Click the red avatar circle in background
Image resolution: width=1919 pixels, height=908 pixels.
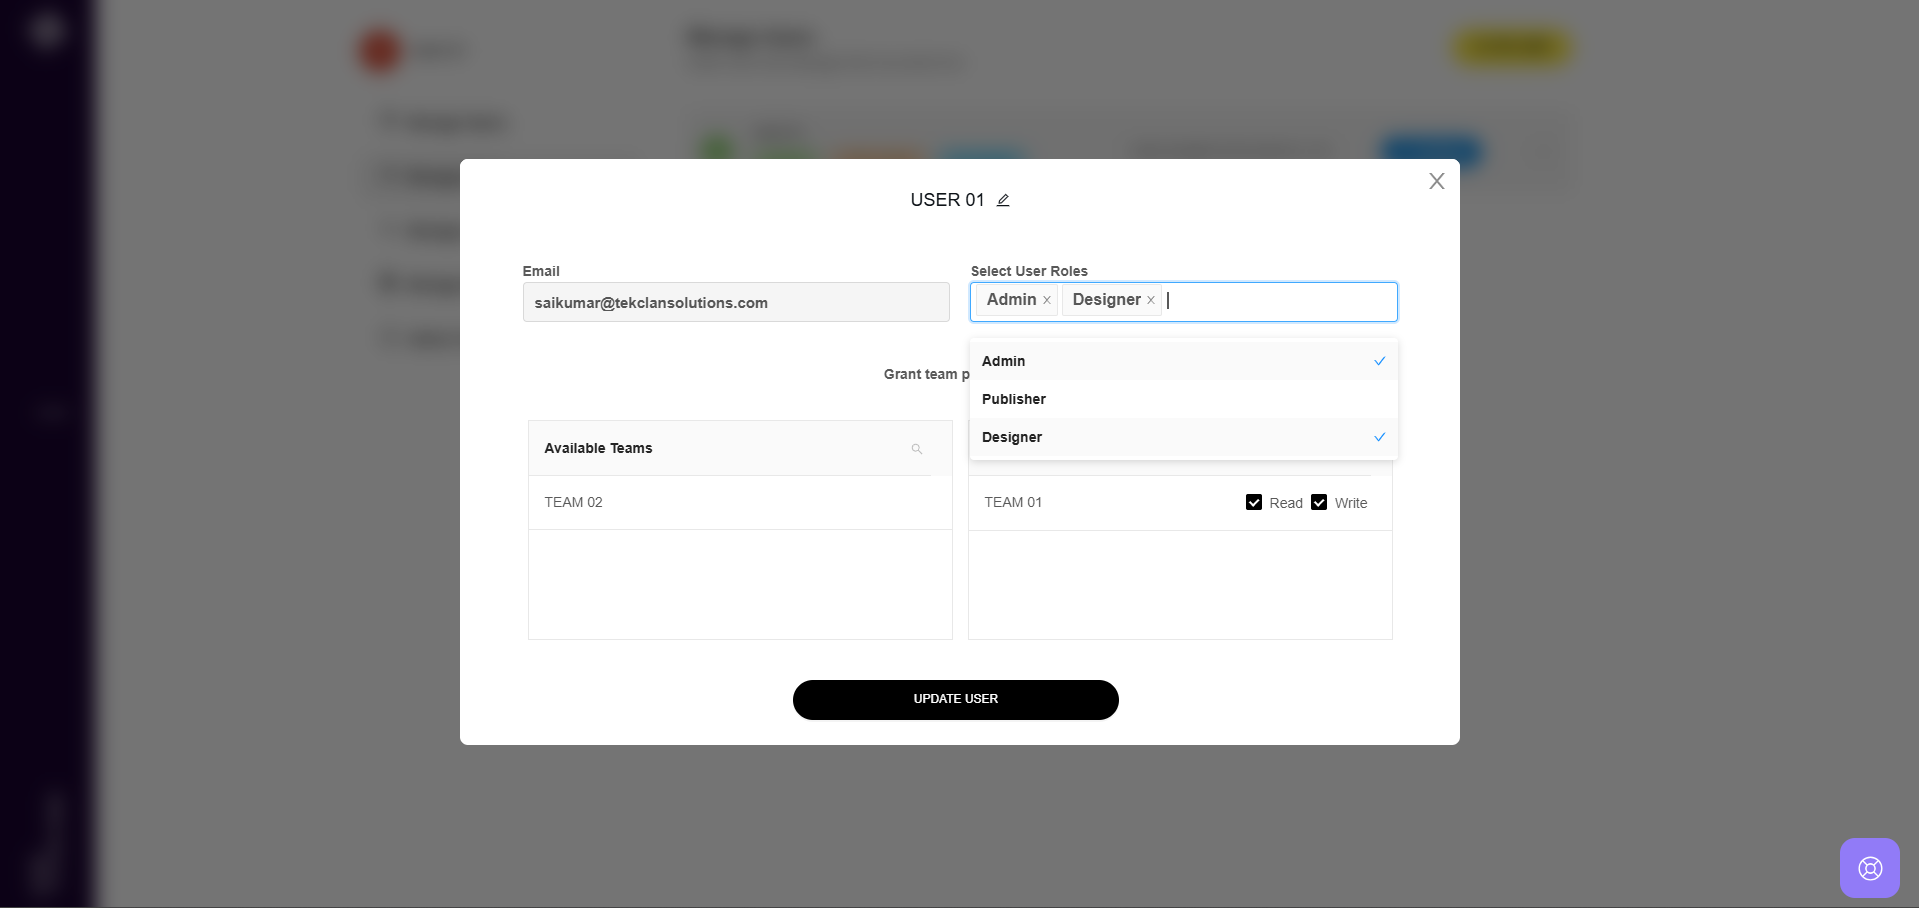point(380,51)
